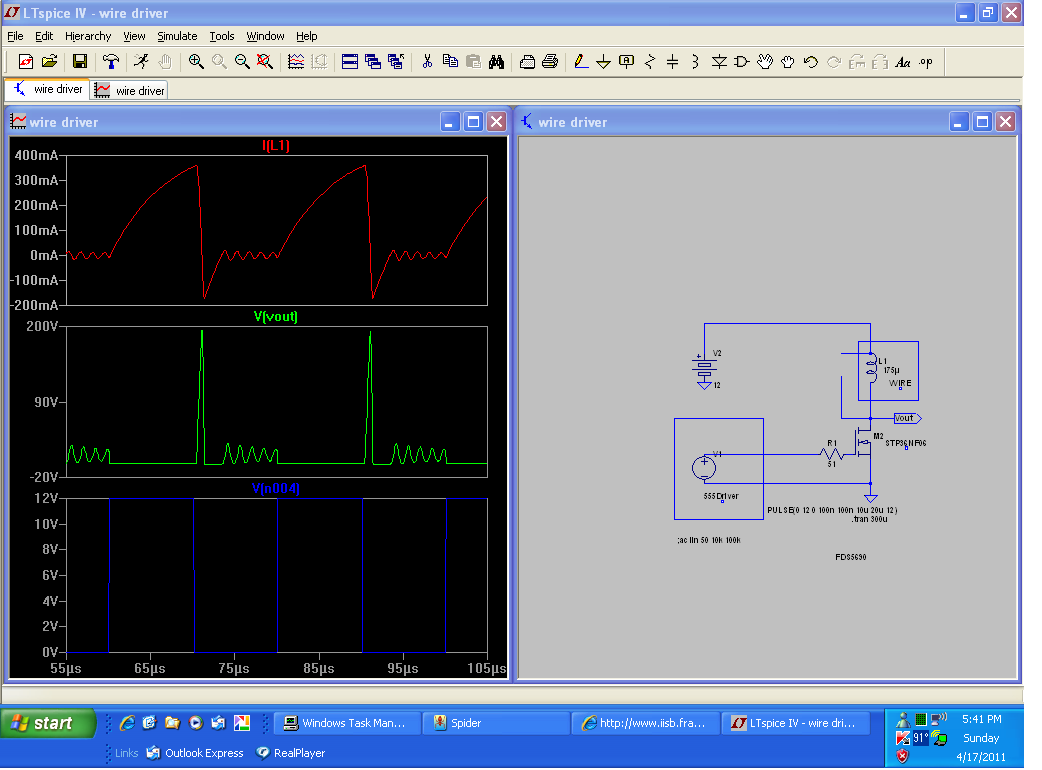
Task: Click the L1 inductor symbol in schematic
Action: [x=871, y=369]
